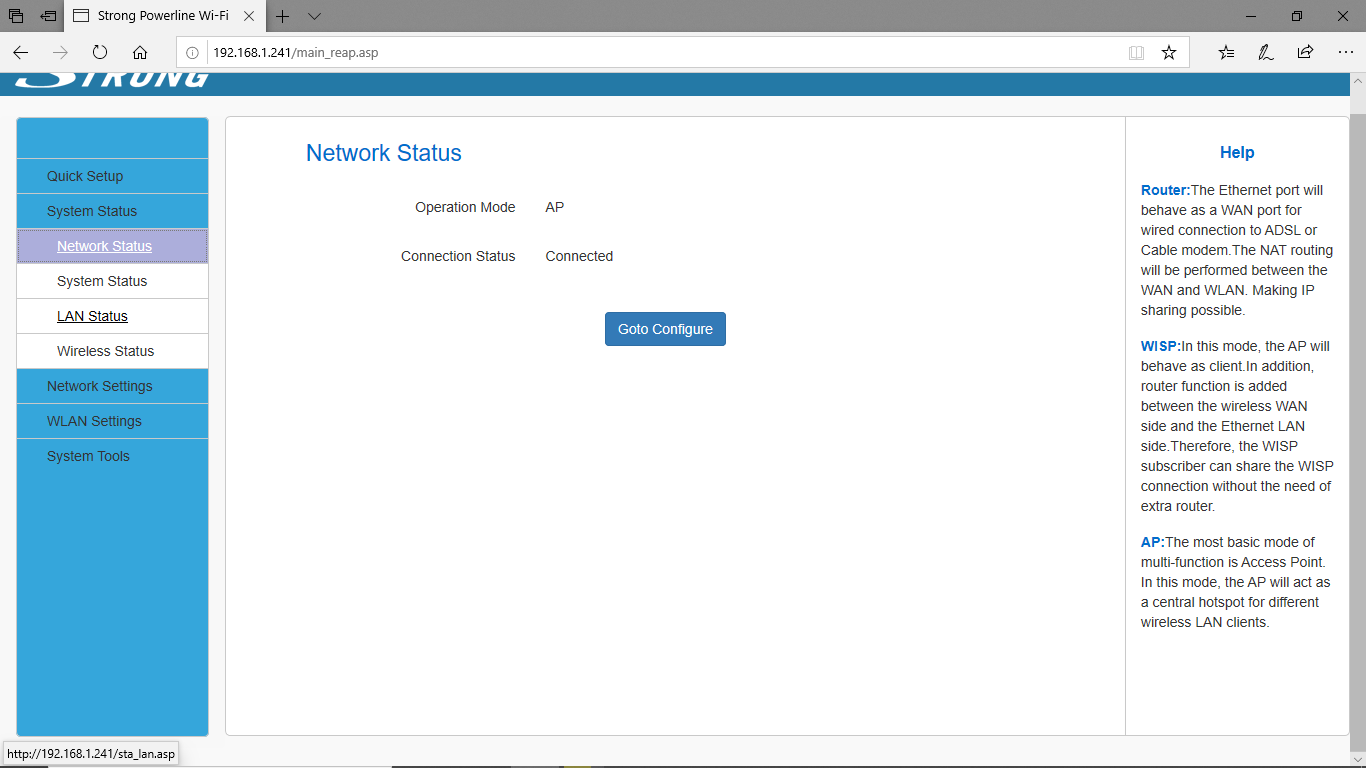Click the AP: help term

[x=1153, y=542]
